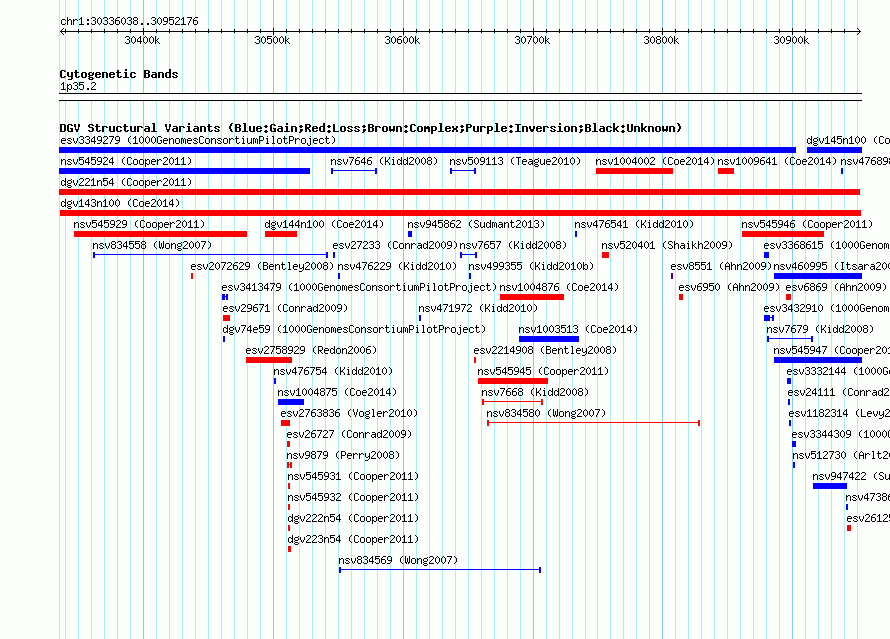The image size is (890, 639).
Task: Click the 1p35.2 cytogenetic band label
Action: (x=78, y=86)
